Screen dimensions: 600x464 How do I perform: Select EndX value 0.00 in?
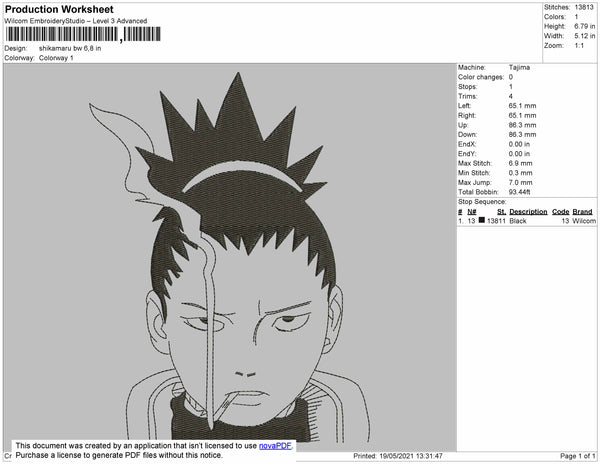click(x=519, y=144)
